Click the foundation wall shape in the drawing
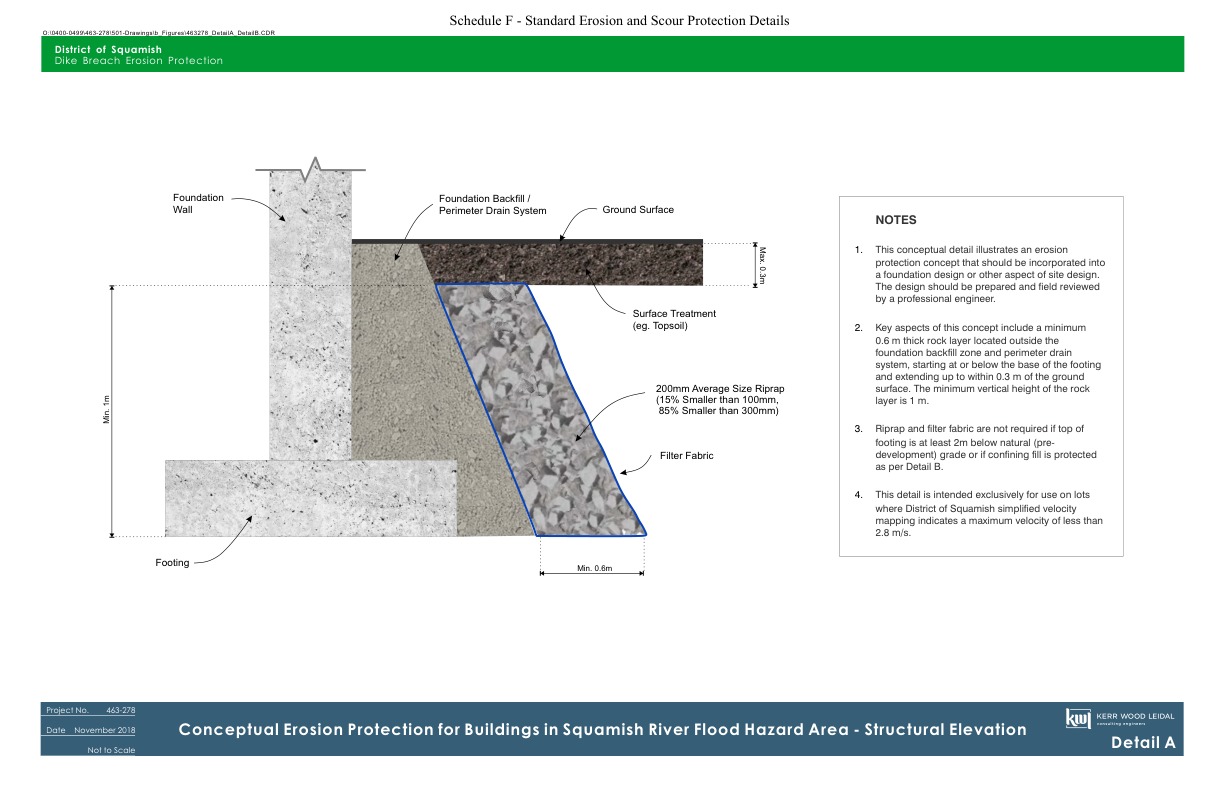Screen dimensions: 1224x792 coord(310,315)
